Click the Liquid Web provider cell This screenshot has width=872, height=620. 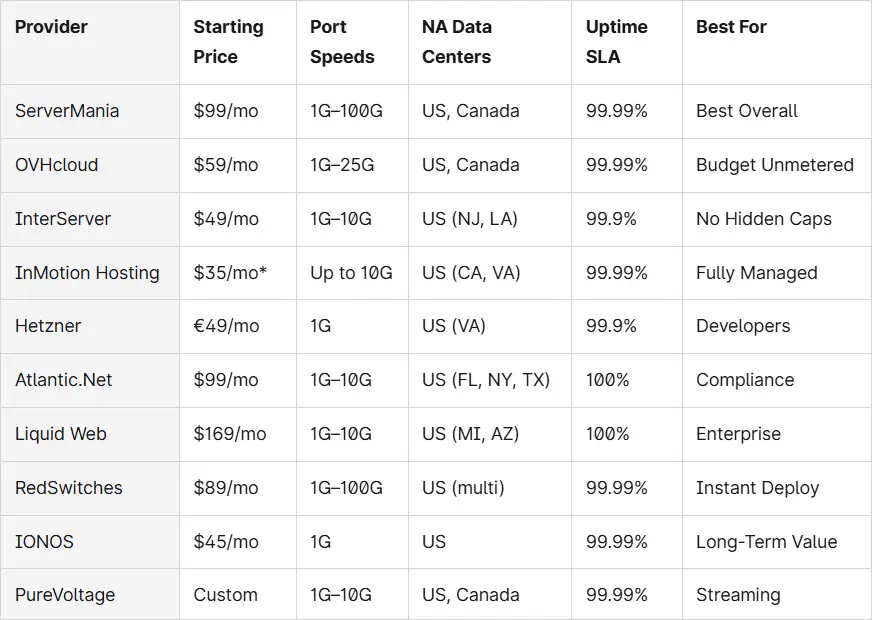[x=61, y=434]
